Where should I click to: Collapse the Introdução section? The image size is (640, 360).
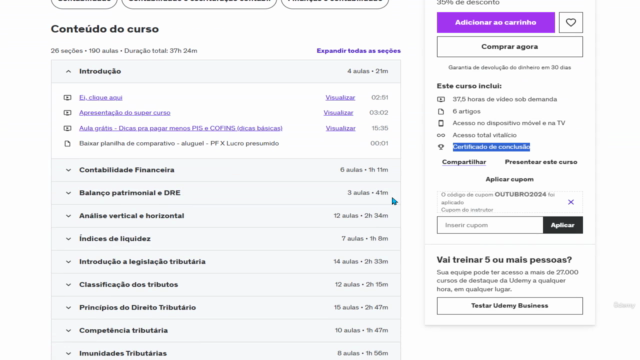coord(226,71)
